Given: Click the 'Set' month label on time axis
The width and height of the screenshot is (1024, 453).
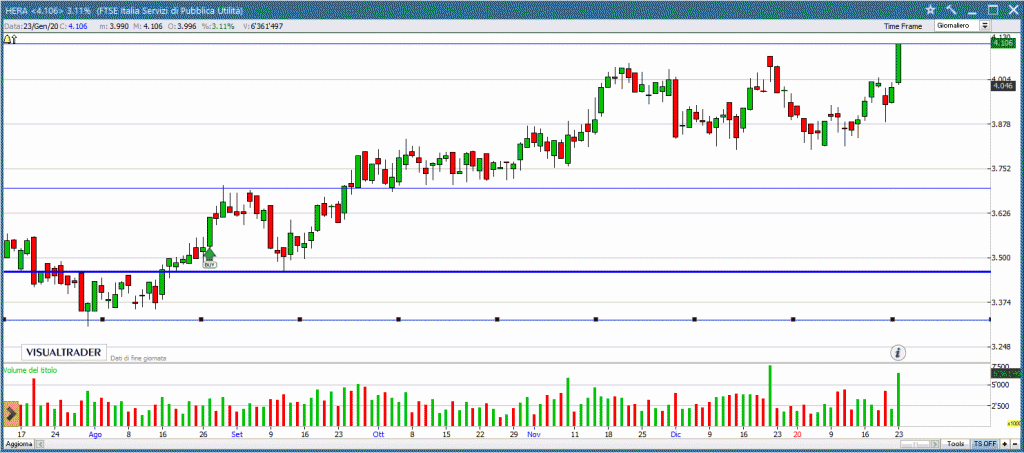Looking at the screenshot, I should (237, 434).
